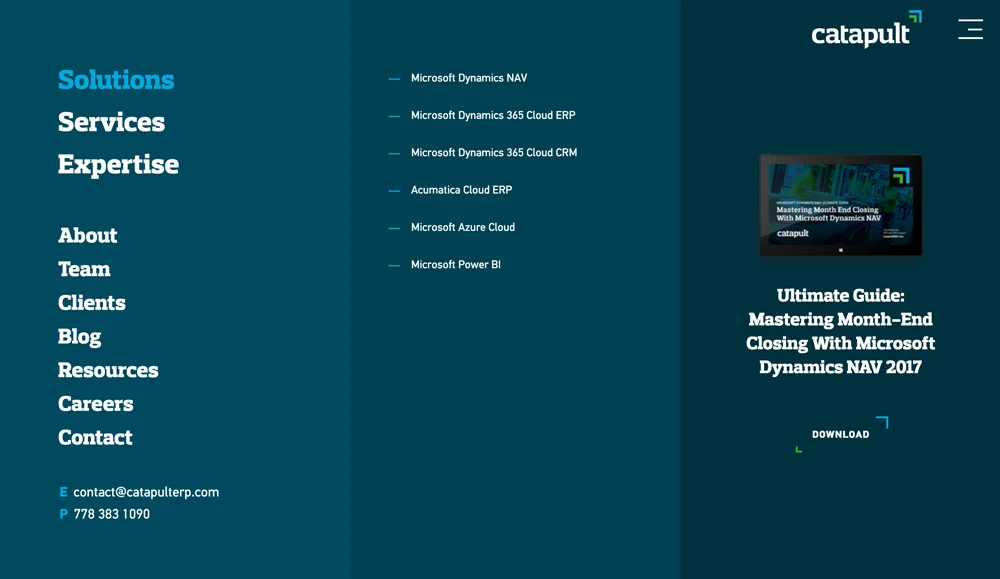This screenshot has height=579, width=1000.
Task: Click the hamburger menu icon
Action: 970,29
